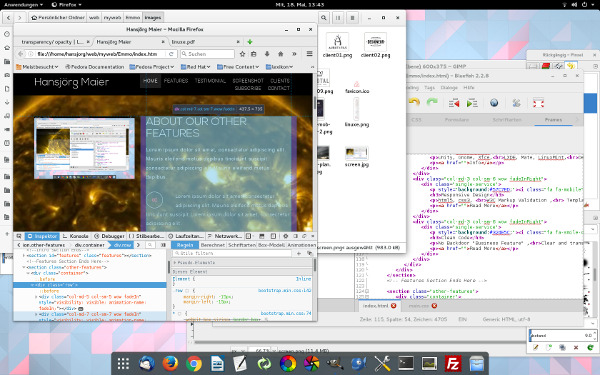
Task: Click the screenshot preview image on the webpage
Action: coord(85,148)
